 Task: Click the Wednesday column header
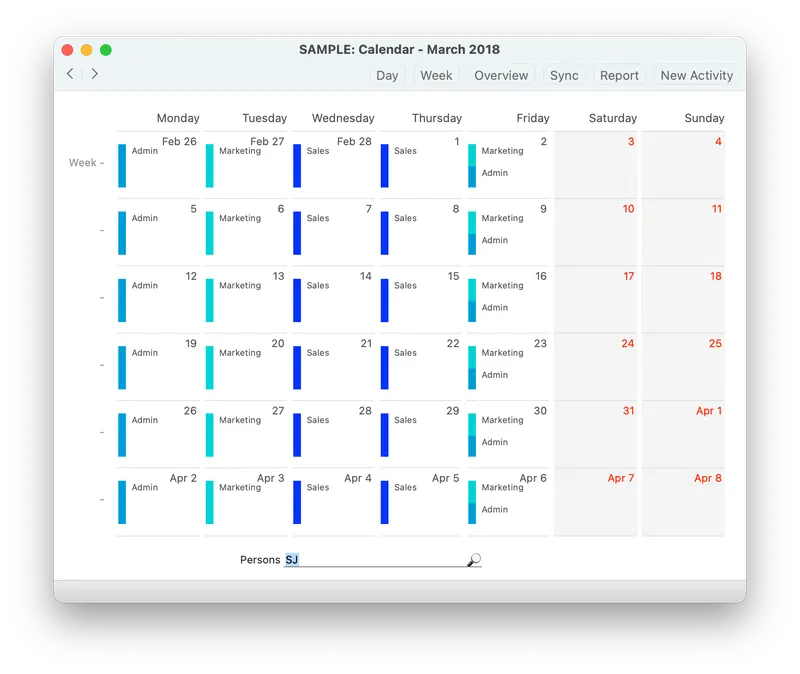343,118
